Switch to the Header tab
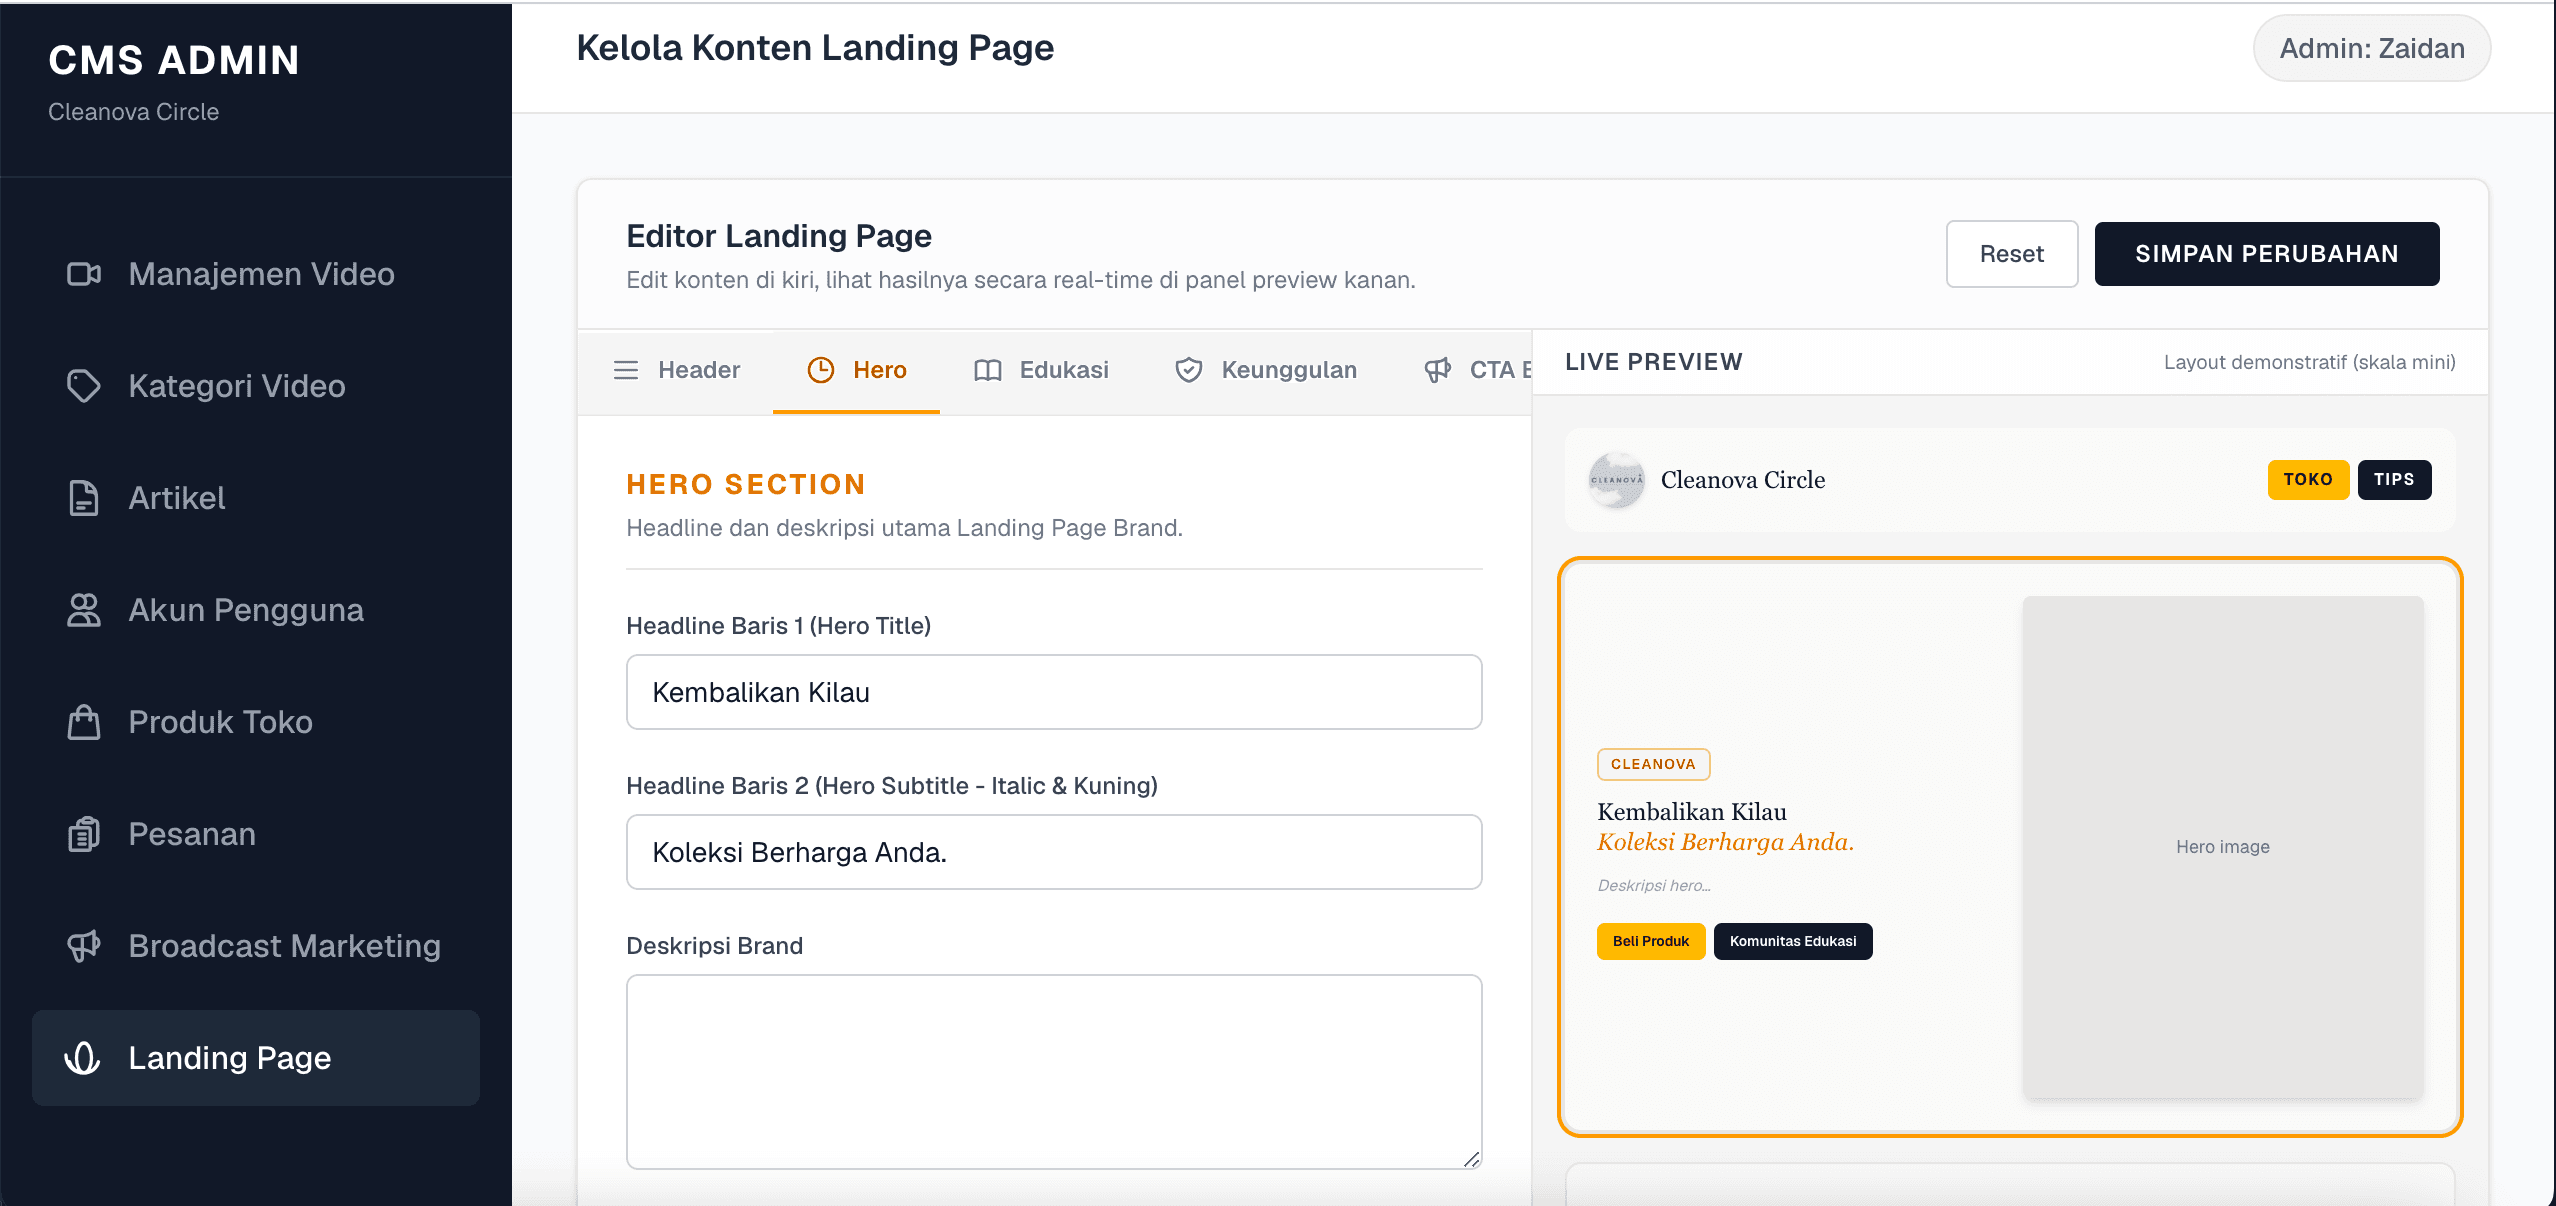The image size is (2556, 1206). coord(677,370)
